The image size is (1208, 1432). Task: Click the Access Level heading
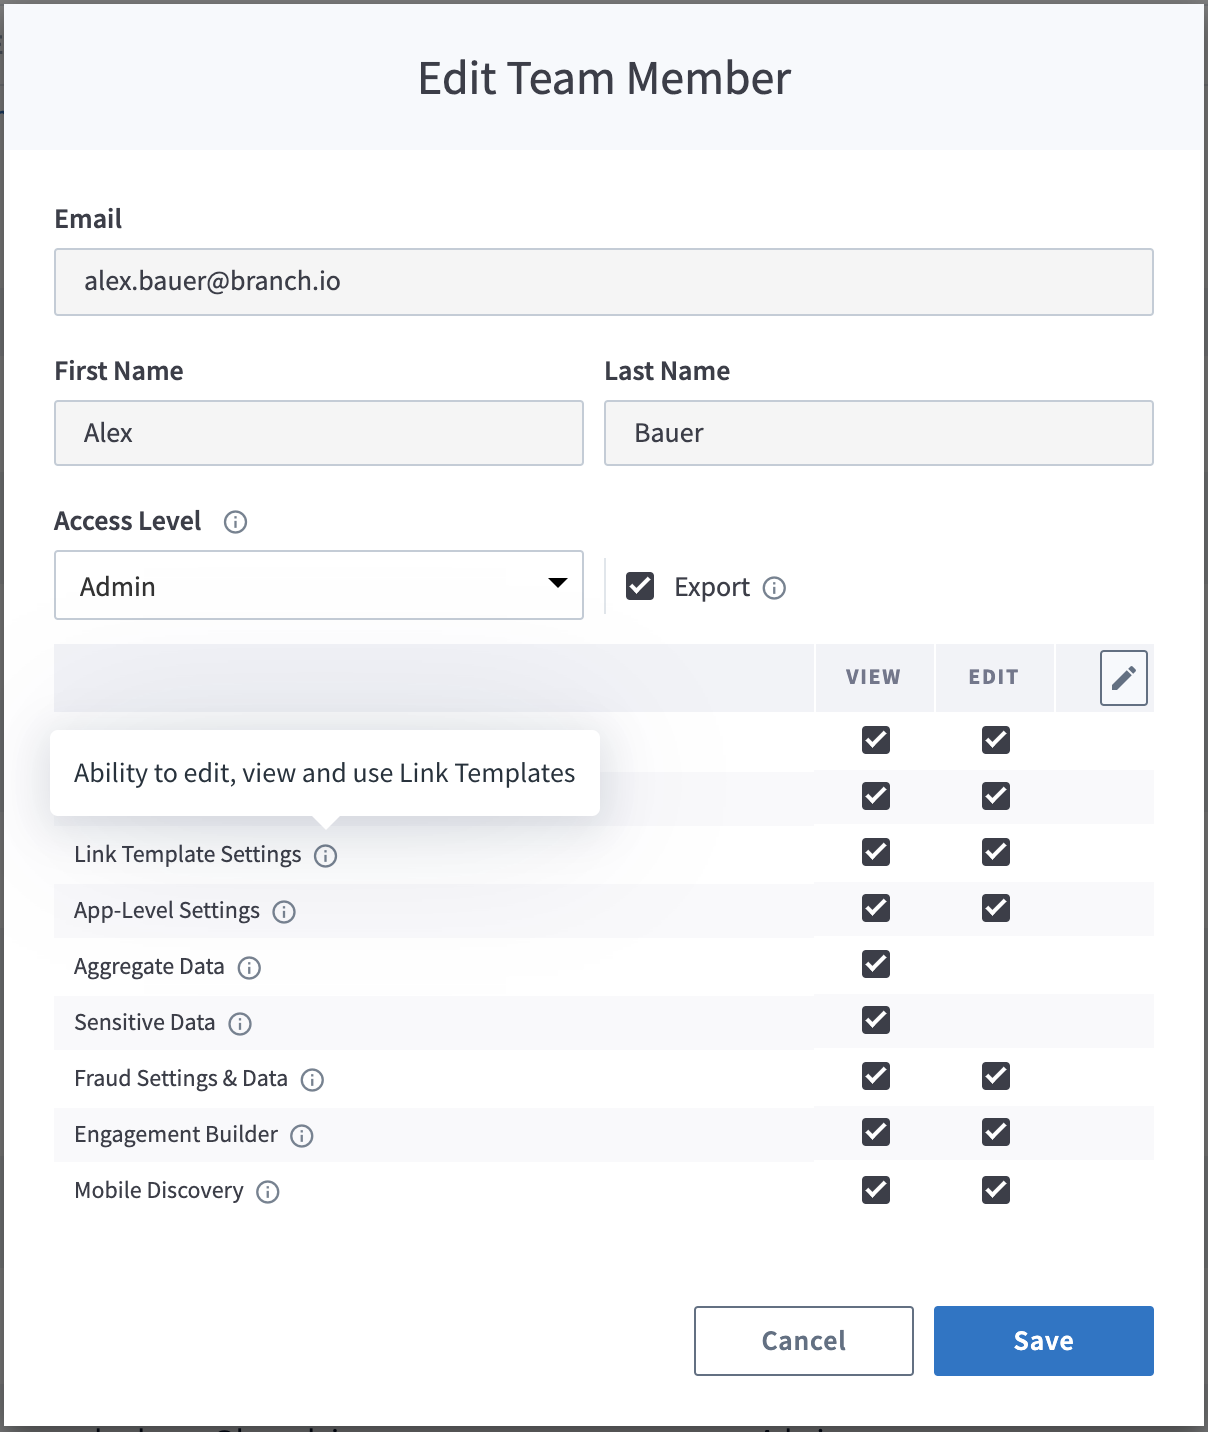(128, 521)
